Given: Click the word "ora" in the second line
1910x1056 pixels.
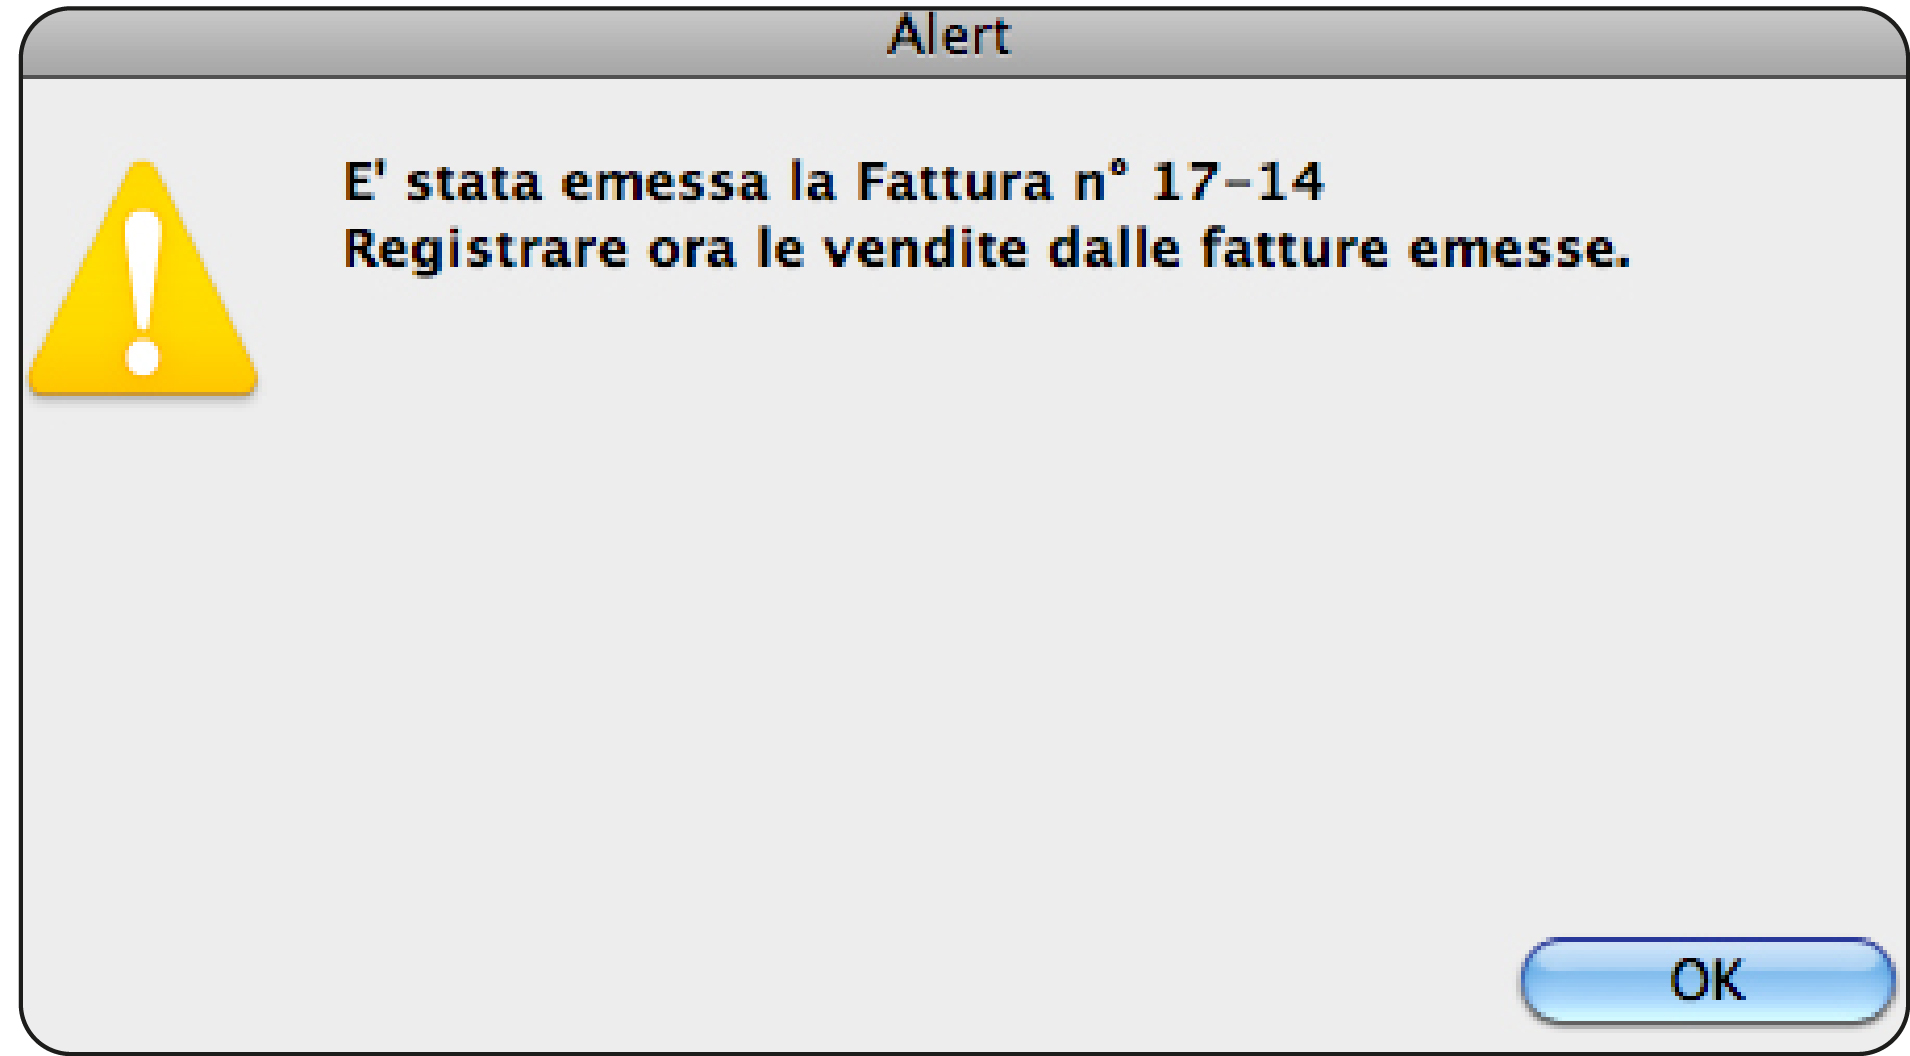Looking at the screenshot, I should [691, 251].
